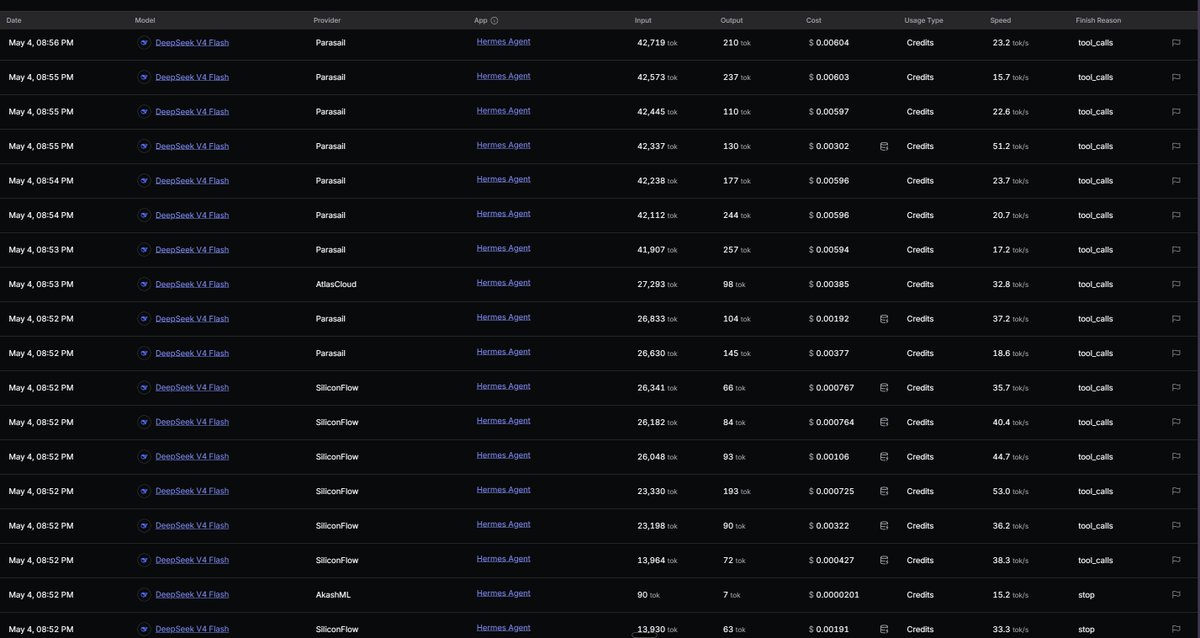Click the cache icon next to cost $0.00192
This screenshot has width=1200, height=638.
[x=884, y=319]
